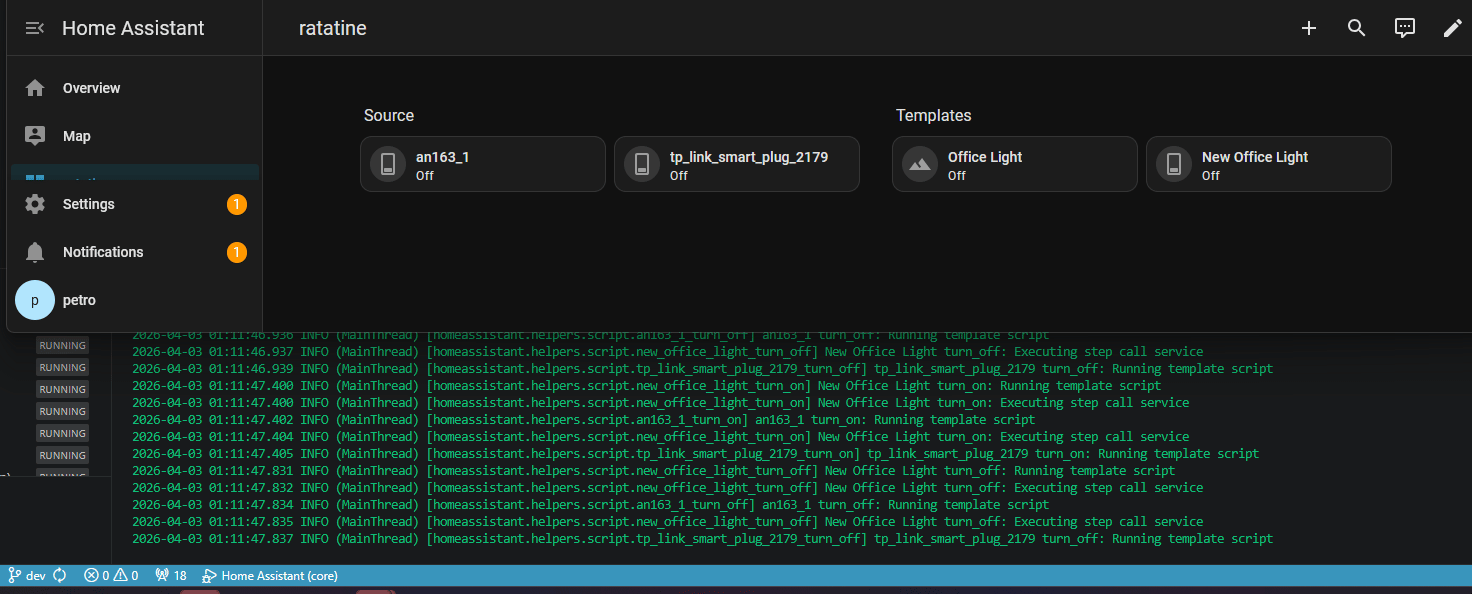
Task: Open Settings in the sidebar
Action: (x=135, y=204)
